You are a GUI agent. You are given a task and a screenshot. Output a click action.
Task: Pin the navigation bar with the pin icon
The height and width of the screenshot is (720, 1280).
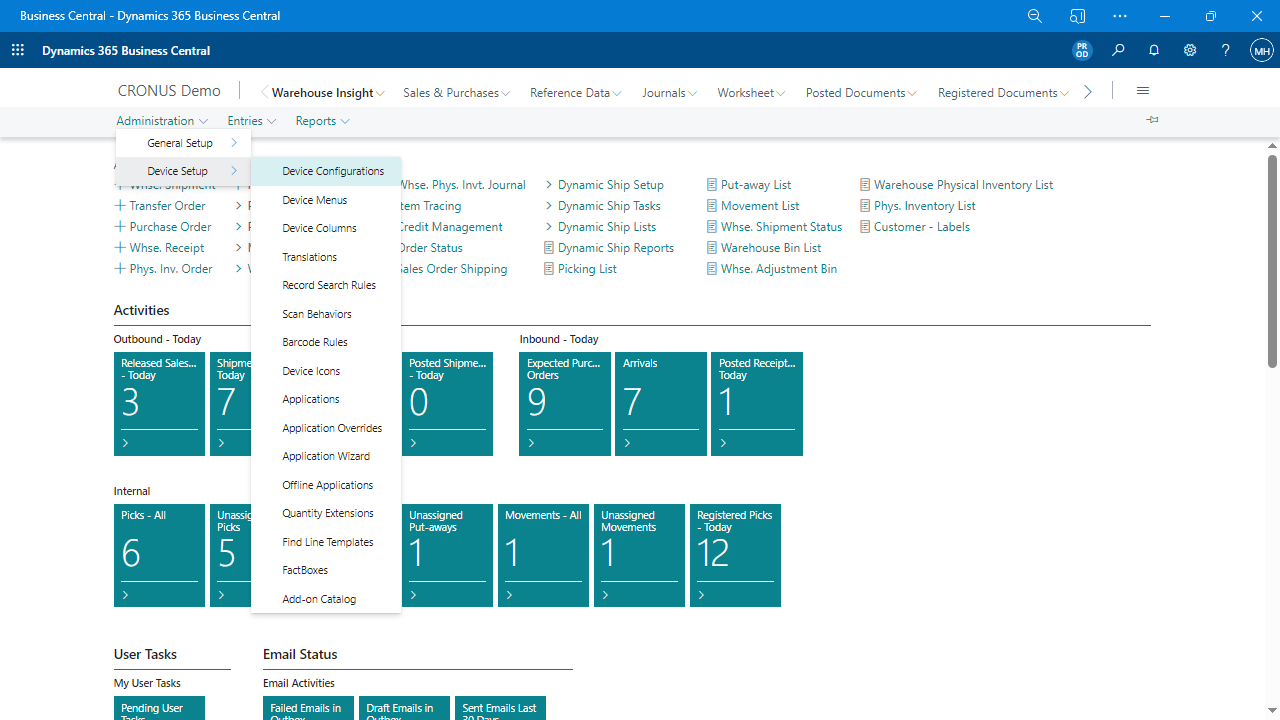(1152, 119)
